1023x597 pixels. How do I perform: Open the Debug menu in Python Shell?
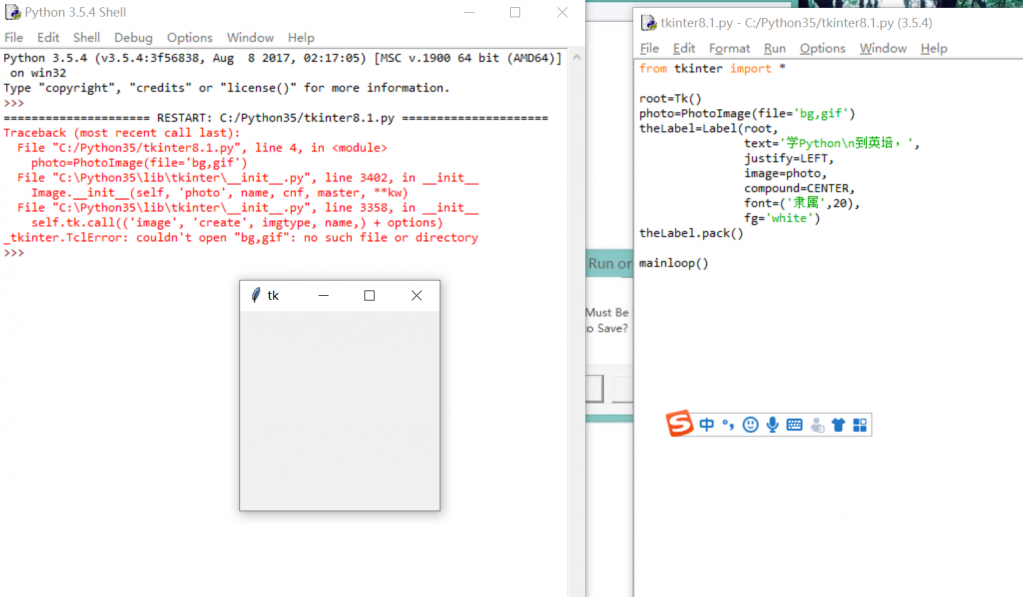click(x=133, y=37)
